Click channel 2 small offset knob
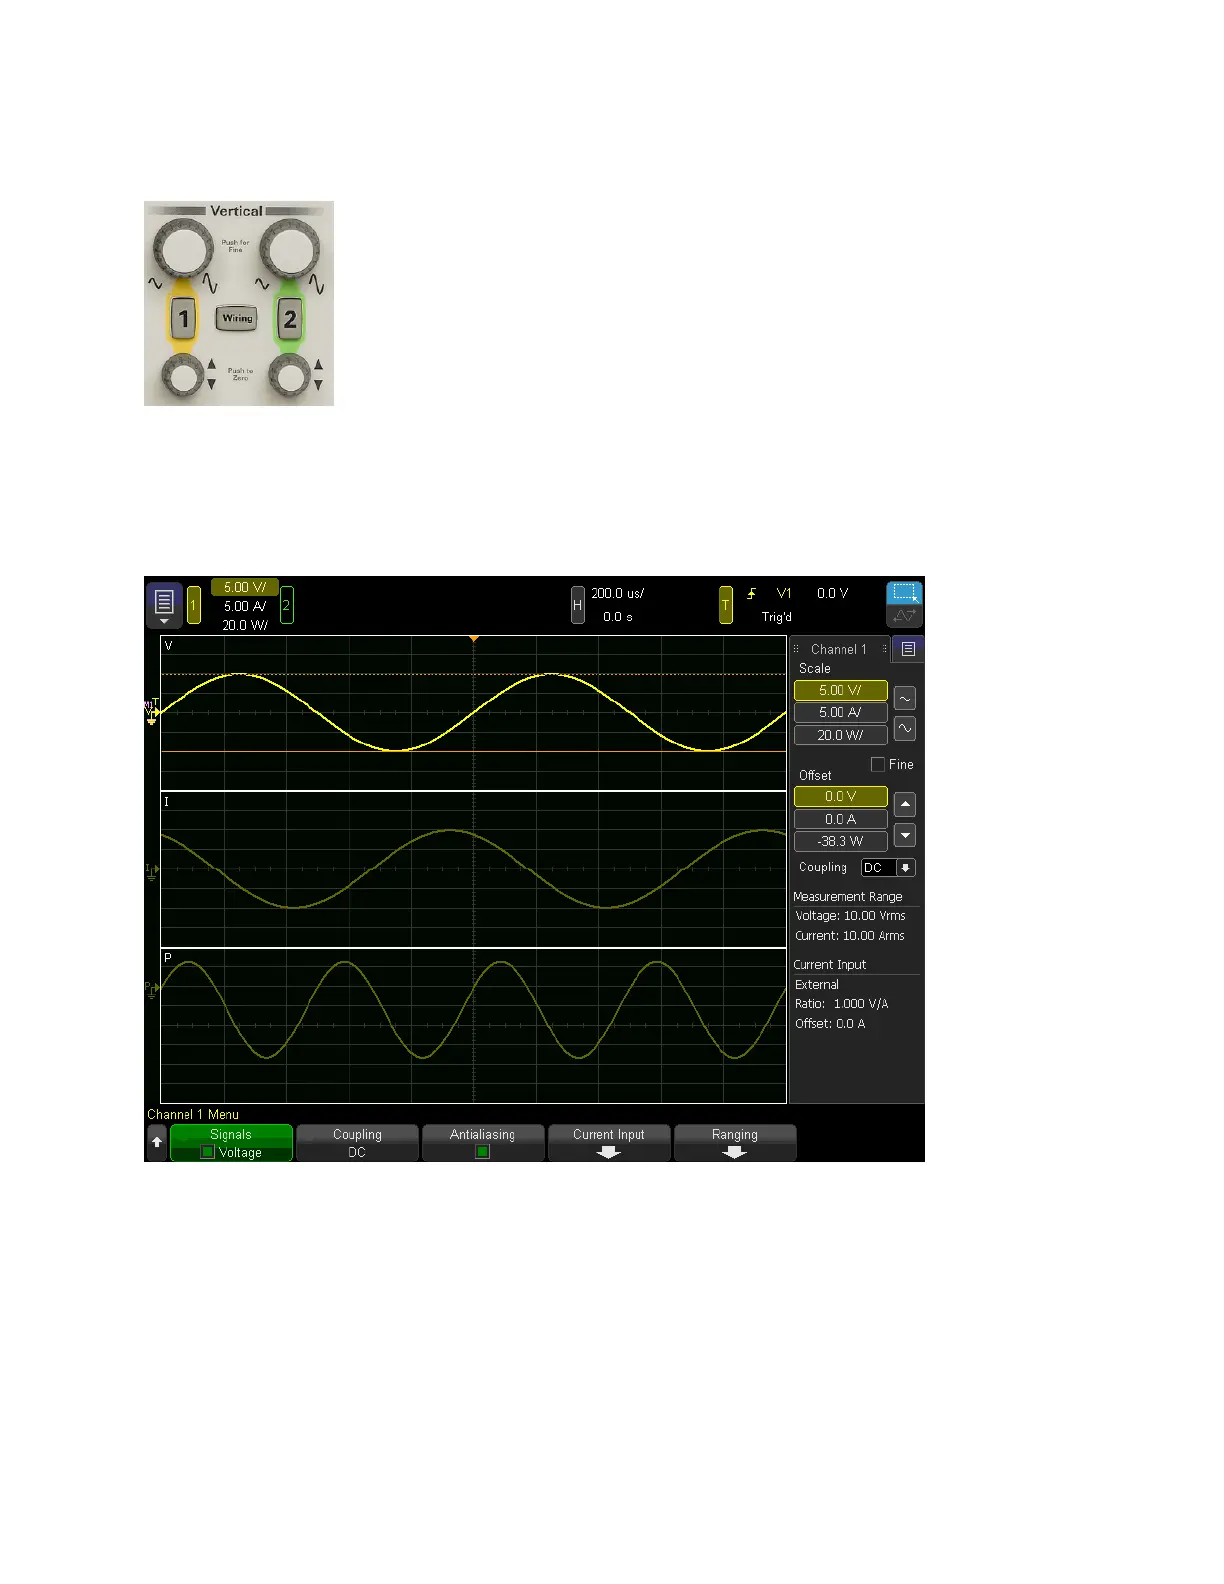 point(291,377)
